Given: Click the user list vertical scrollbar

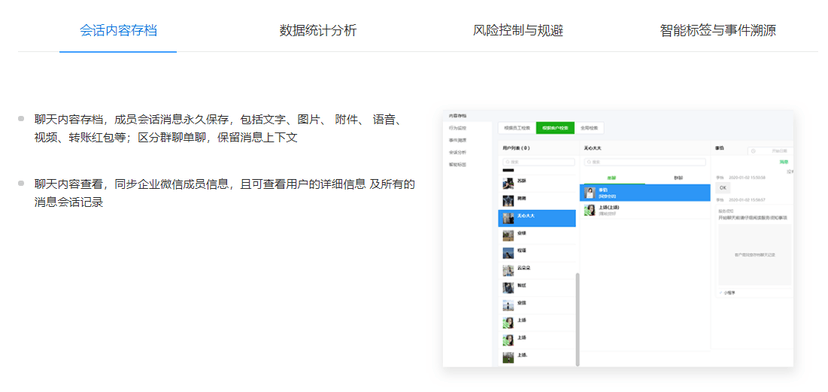Looking at the screenshot, I should pyautogui.click(x=577, y=319).
